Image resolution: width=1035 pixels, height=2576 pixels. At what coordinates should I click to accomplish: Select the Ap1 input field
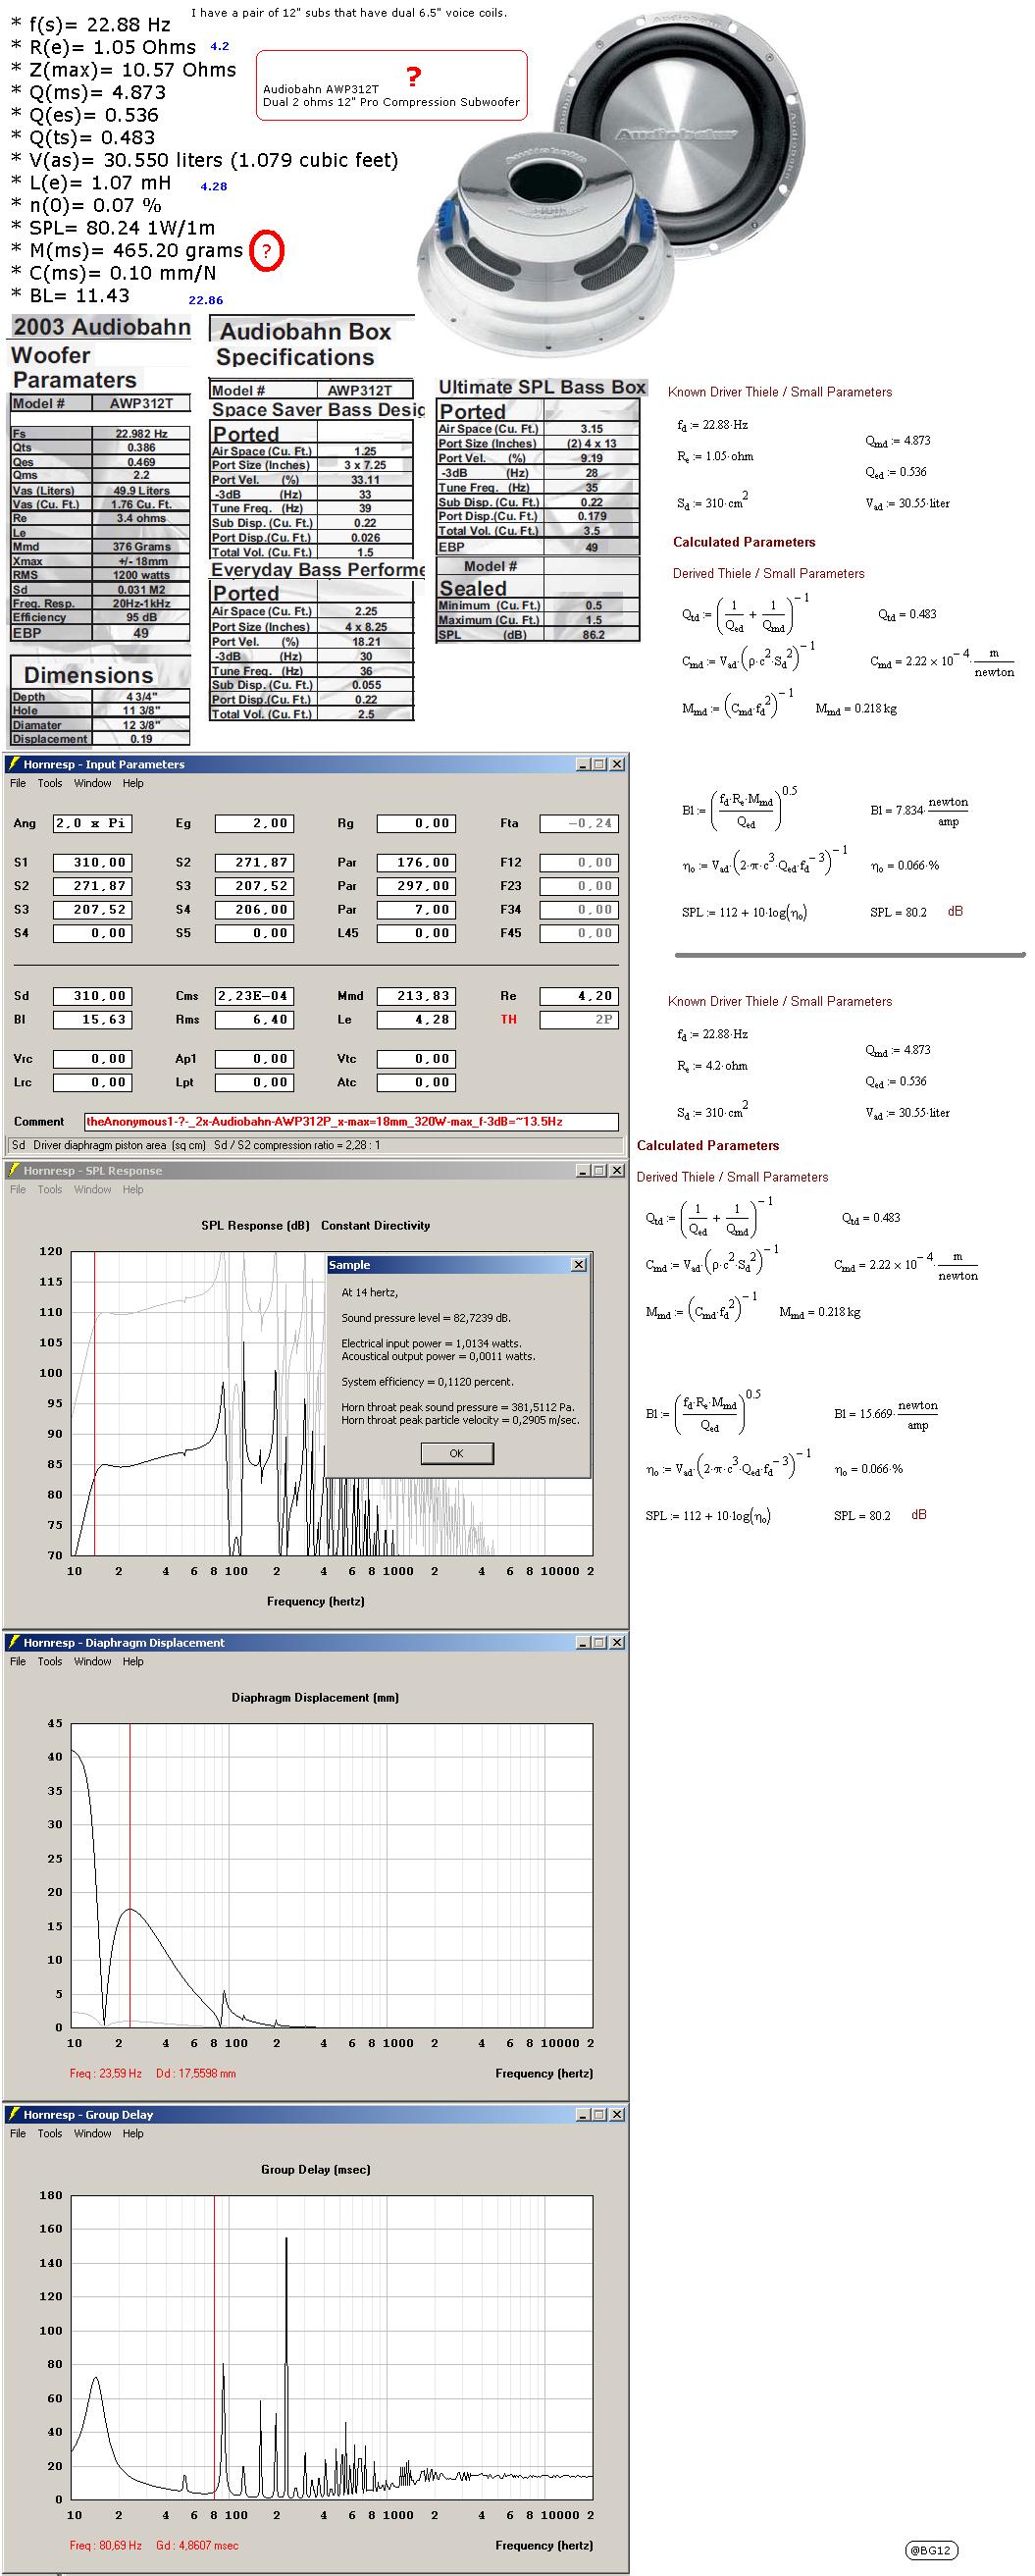coord(254,1059)
